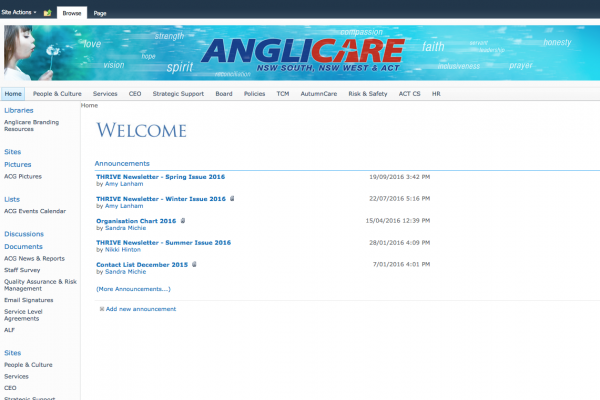Open People & Culture in the sidebar
Screen dimensions: 600x400
pyautogui.click(x=28, y=365)
